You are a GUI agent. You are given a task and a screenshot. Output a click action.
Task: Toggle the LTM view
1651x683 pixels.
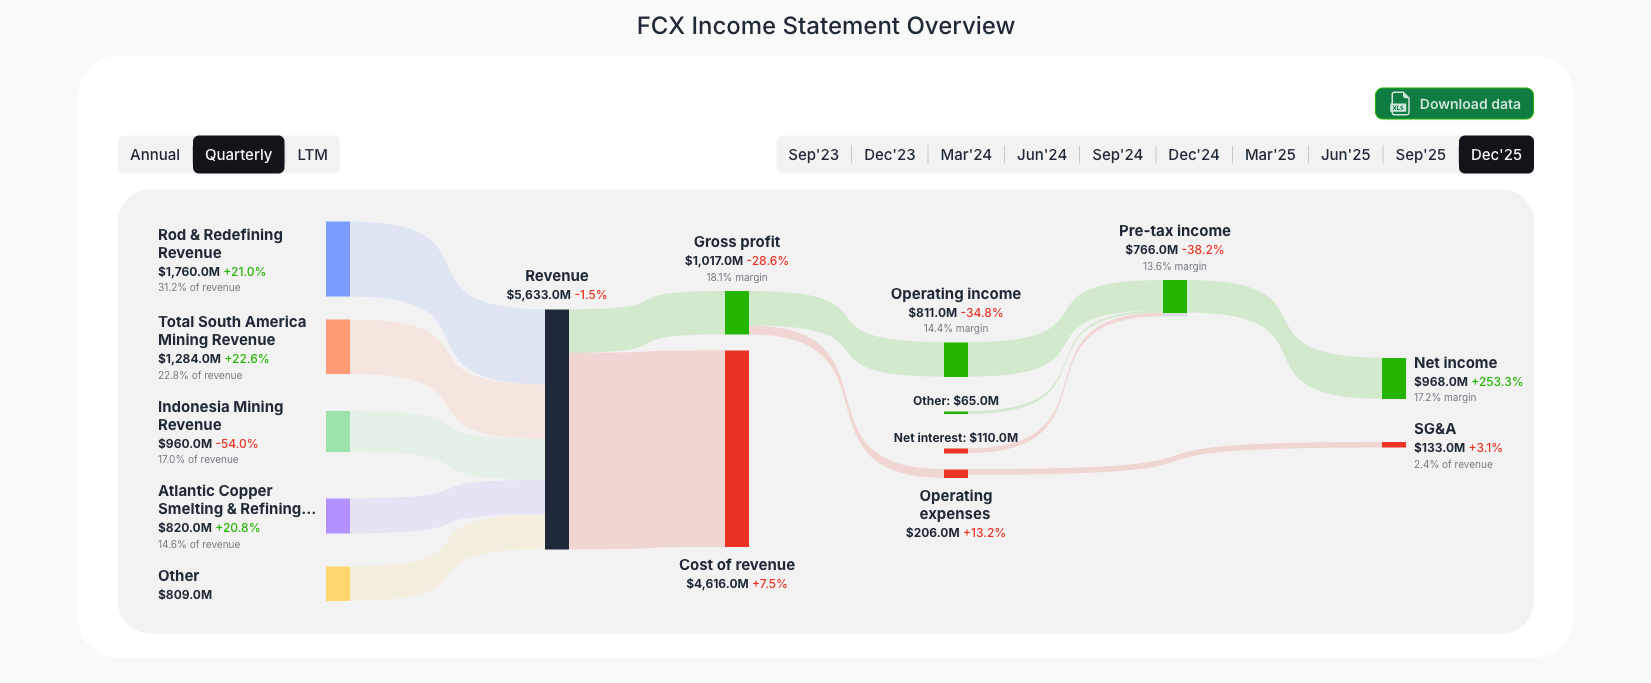coord(312,154)
